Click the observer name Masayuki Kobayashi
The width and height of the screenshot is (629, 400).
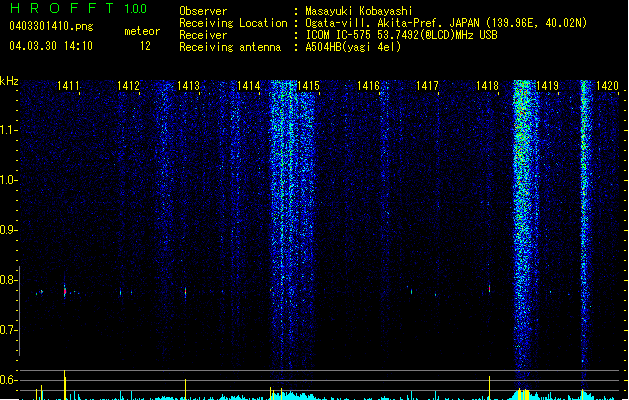pos(359,11)
